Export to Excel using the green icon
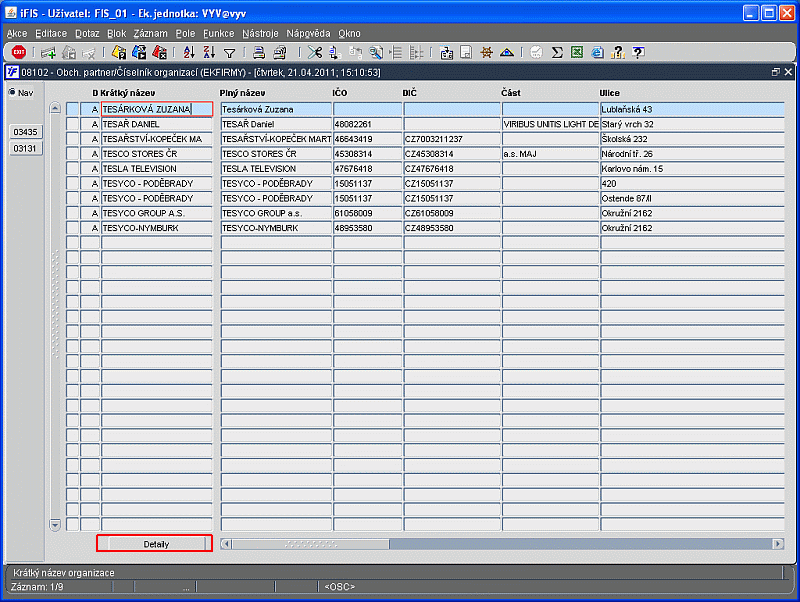Image resolution: width=800 pixels, height=602 pixels. click(x=577, y=52)
